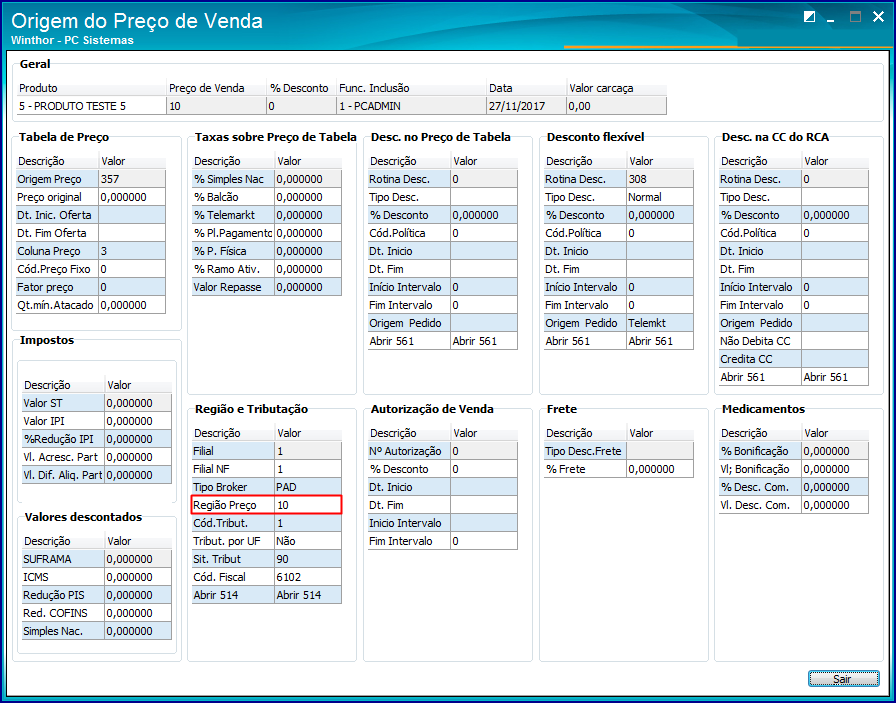Screen dimensions: 896x703
Task: Select the 'Valor ST' row label
Action: (63, 403)
